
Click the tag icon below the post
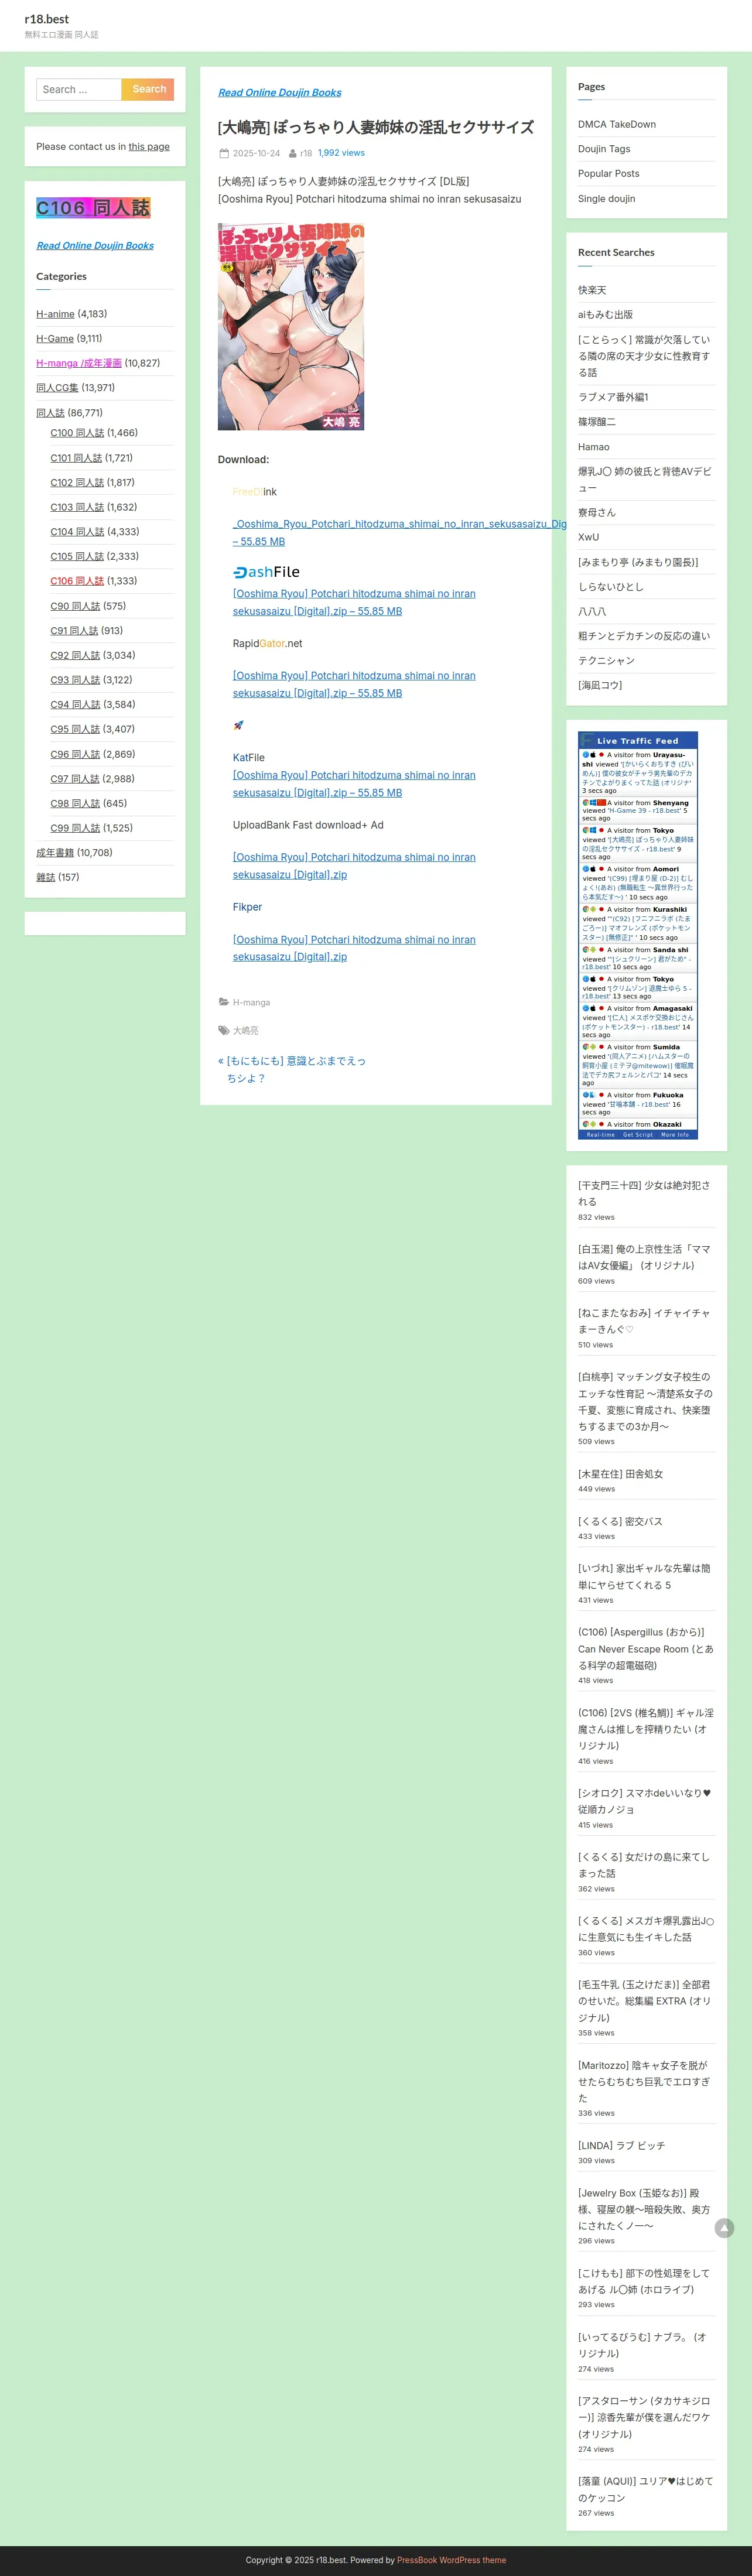tap(223, 1030)
